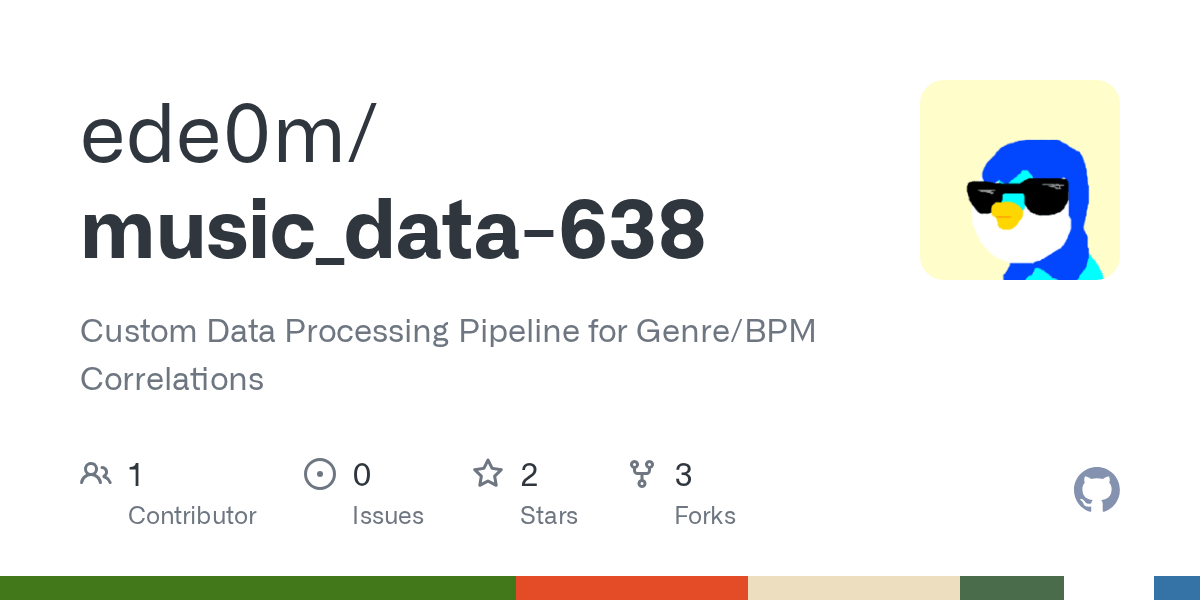1200x600 pixels.
Task: Click the contributor count number 1
Action: (x=135, y=474)
